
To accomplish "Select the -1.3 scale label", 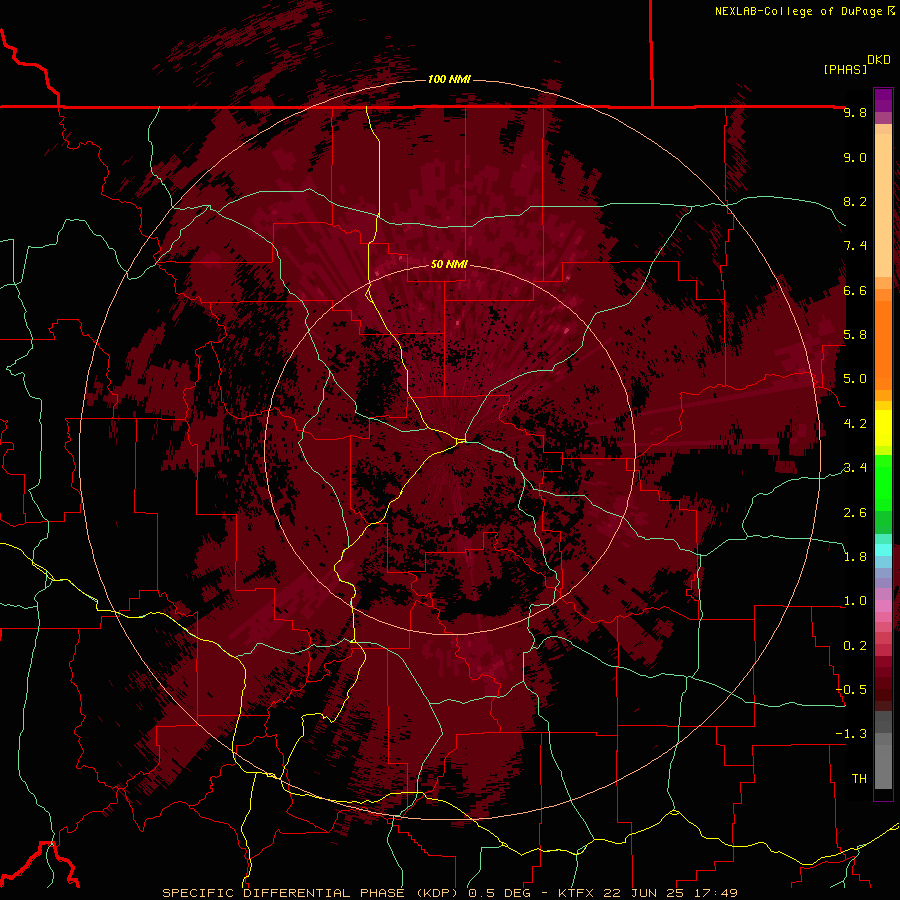I will point(851,734).
